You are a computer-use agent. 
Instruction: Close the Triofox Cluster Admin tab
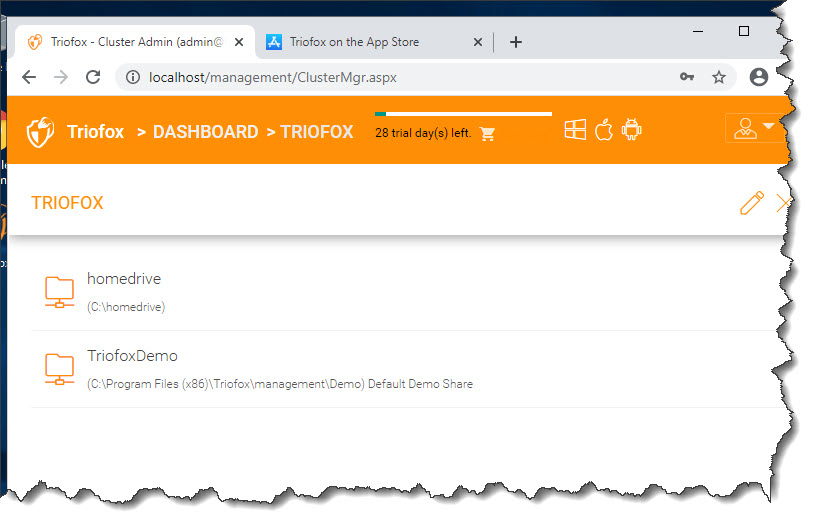(x=239, y=42)
